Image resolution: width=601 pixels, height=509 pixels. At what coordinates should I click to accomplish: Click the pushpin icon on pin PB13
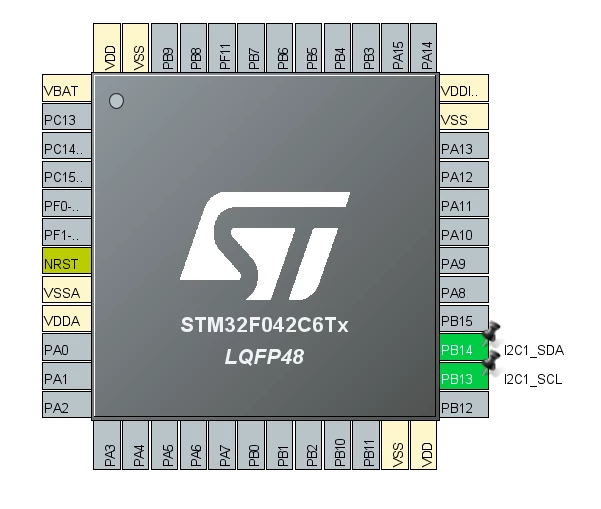click(x=491, y=362)
